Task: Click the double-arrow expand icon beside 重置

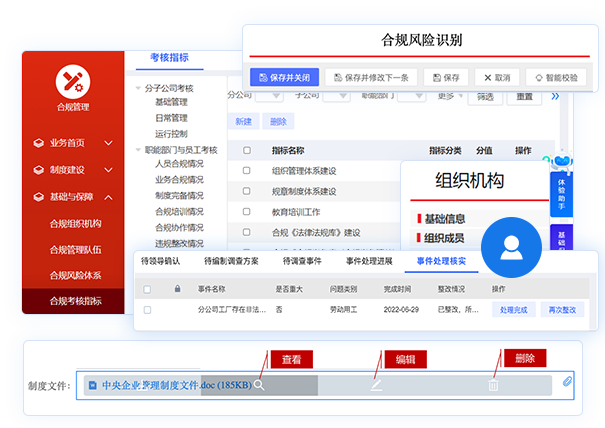Action: [x=557, y=96]
